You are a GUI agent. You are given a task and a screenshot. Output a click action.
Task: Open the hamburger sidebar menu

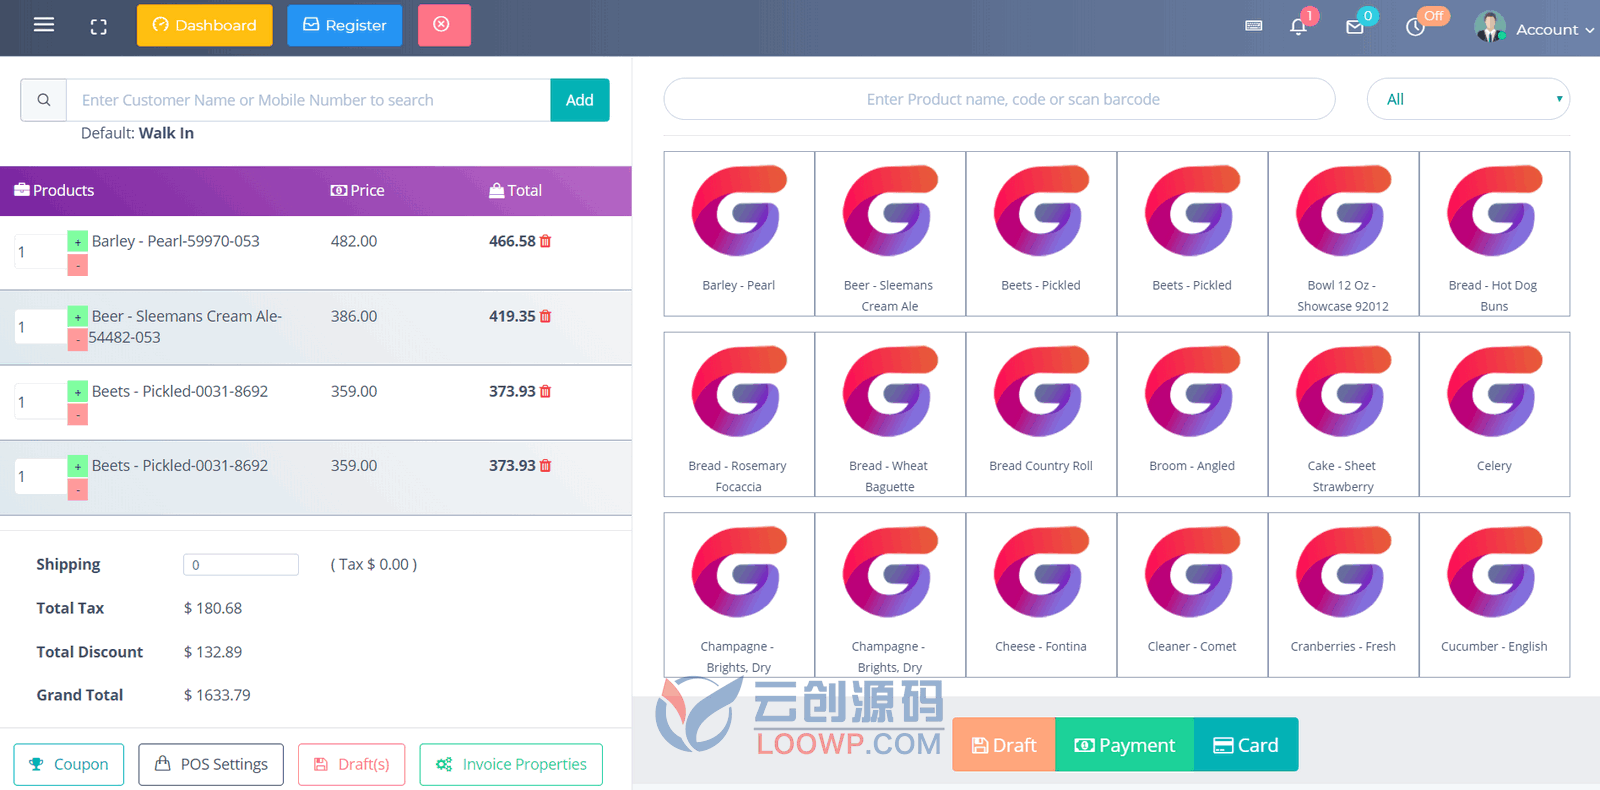click(x=44, y=25)
